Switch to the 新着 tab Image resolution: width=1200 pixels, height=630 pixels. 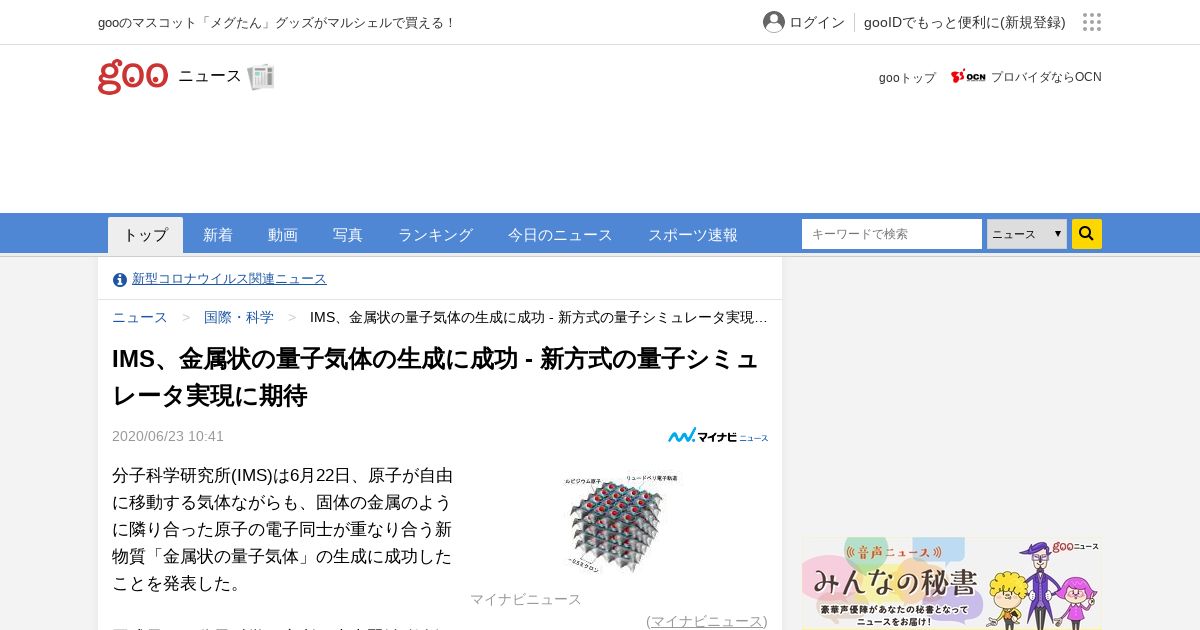pos(218,235)
